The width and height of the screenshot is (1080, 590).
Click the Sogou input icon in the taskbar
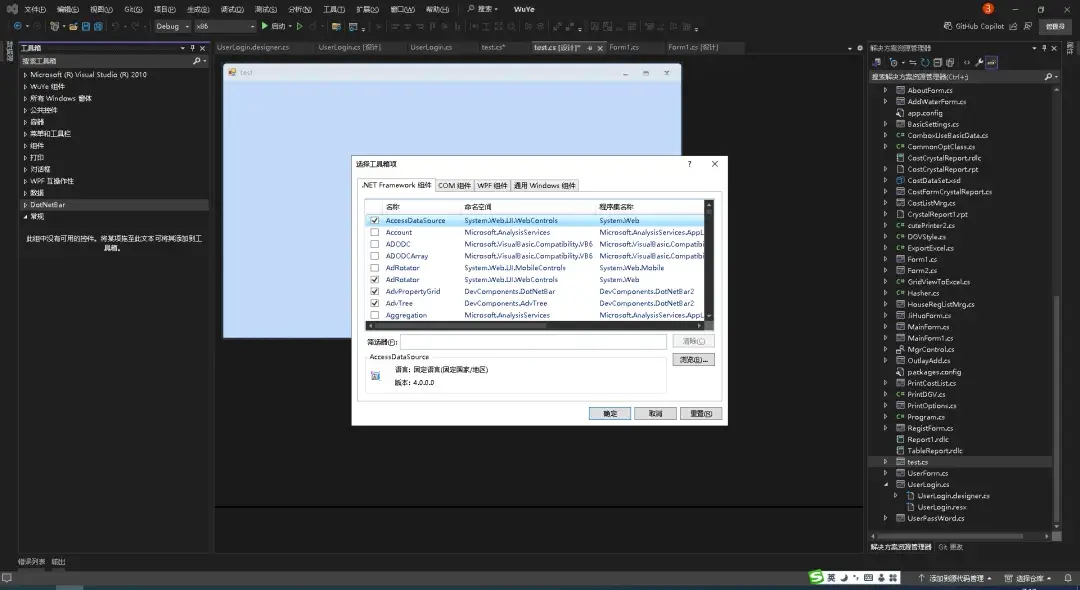point(814,577)
